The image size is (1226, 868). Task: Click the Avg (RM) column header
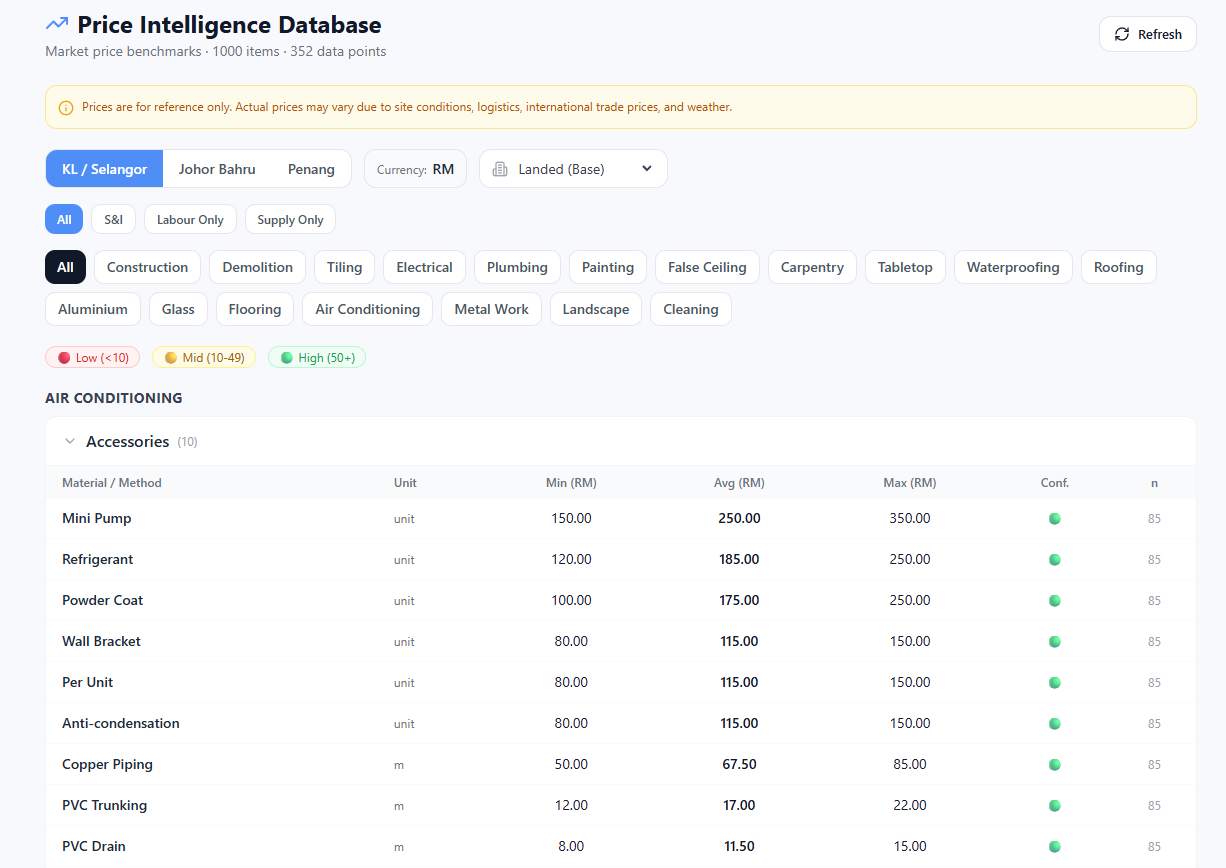pos(739,482)
